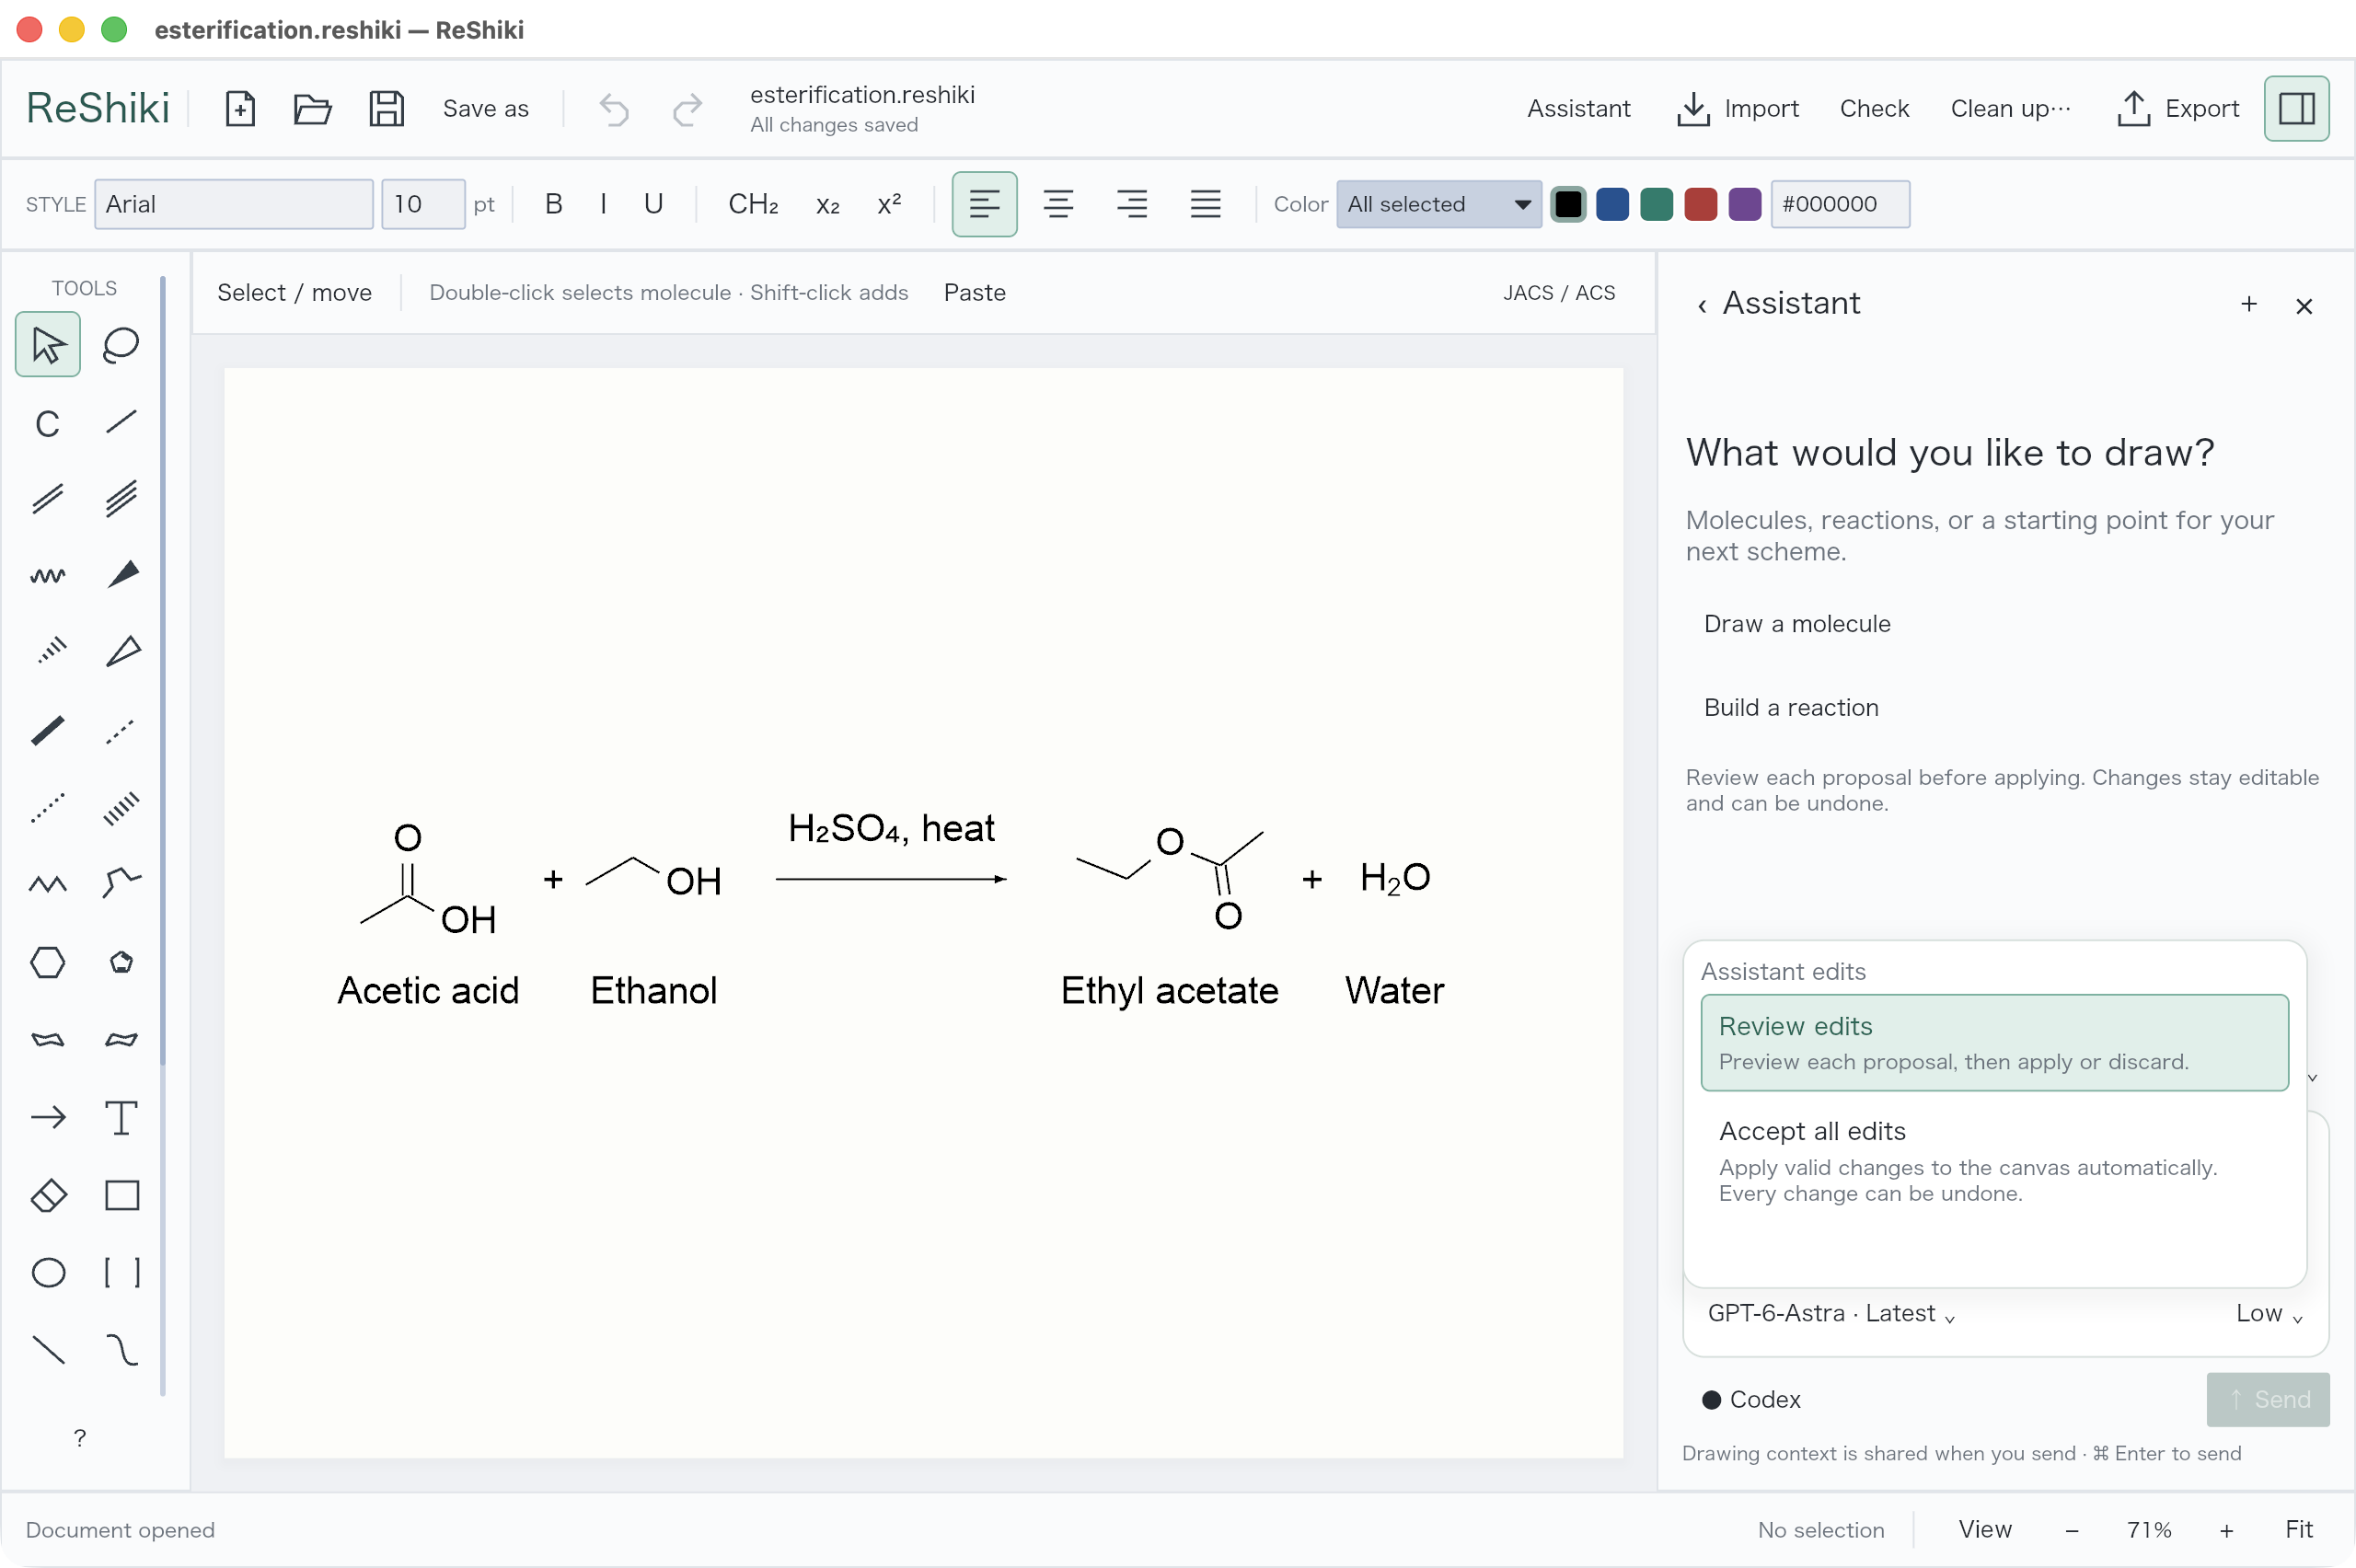Select the text tool
The width and height of the screenshot is (2356, 1568).
point(121,1118)
